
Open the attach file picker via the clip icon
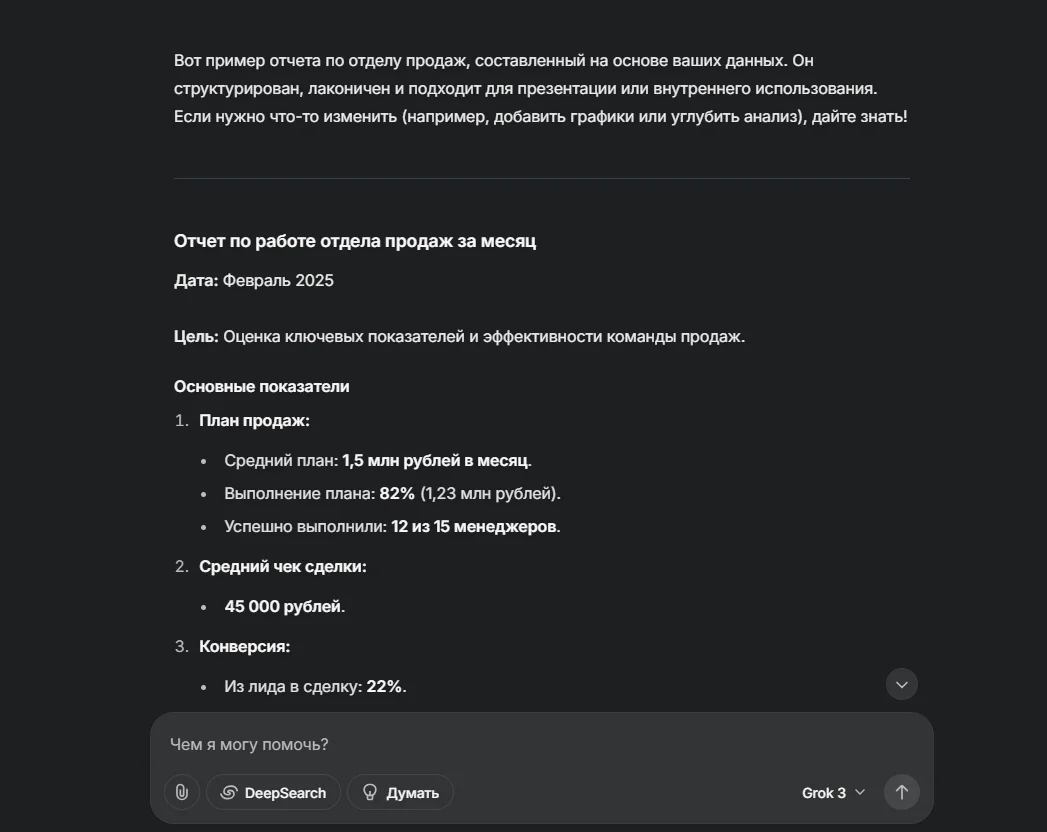tap(181, 792)
